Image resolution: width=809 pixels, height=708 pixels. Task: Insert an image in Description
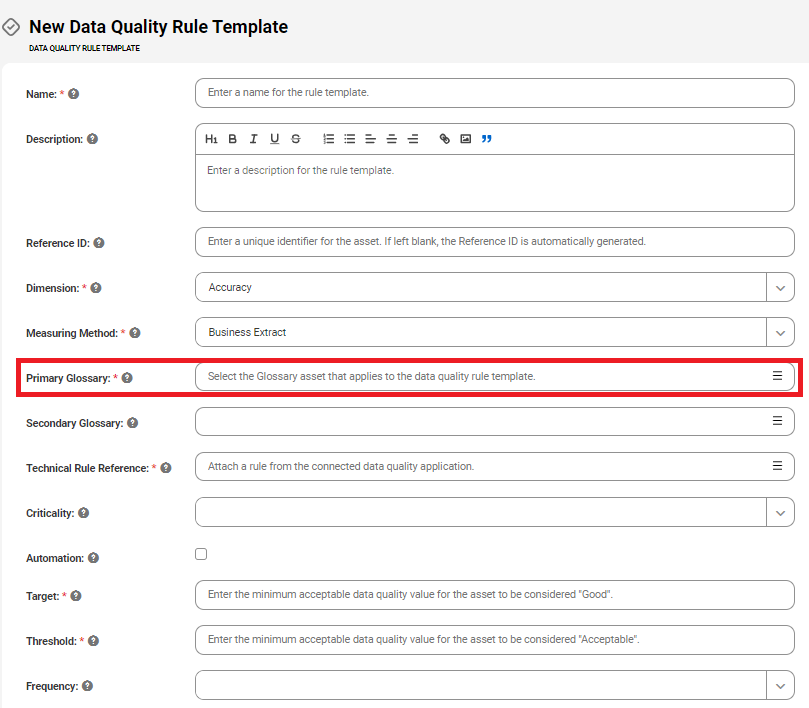(x=465, y=139)
